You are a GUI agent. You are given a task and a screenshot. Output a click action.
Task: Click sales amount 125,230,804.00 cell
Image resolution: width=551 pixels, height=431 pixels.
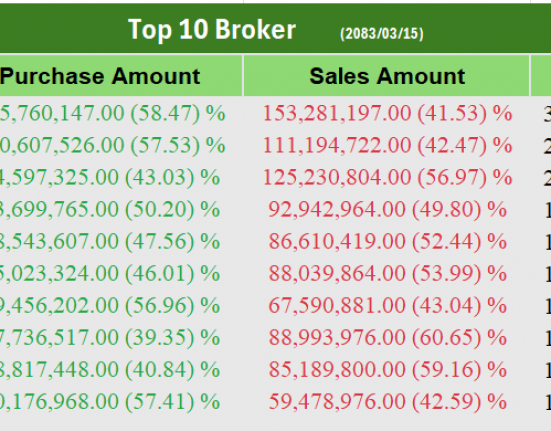click(387, 177)
